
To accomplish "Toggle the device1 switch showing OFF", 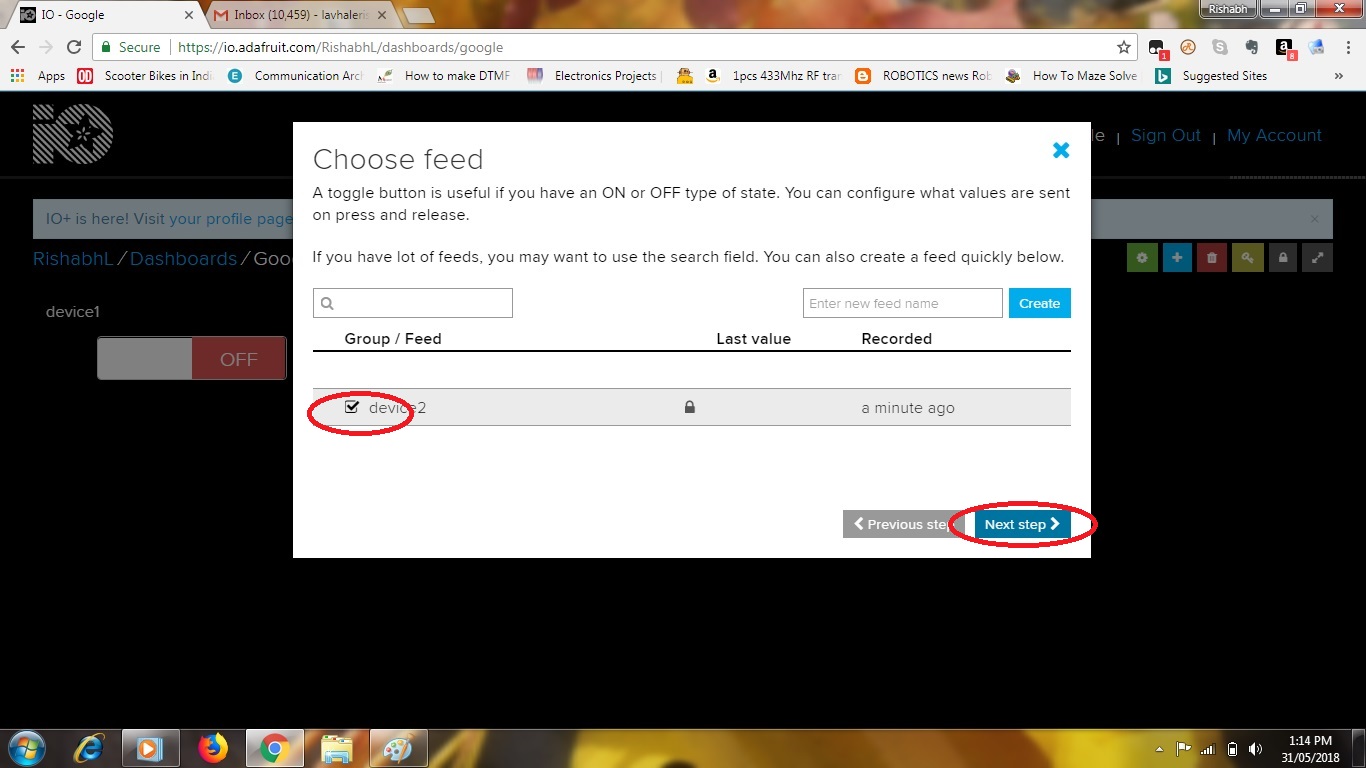I will coord(191,358).
